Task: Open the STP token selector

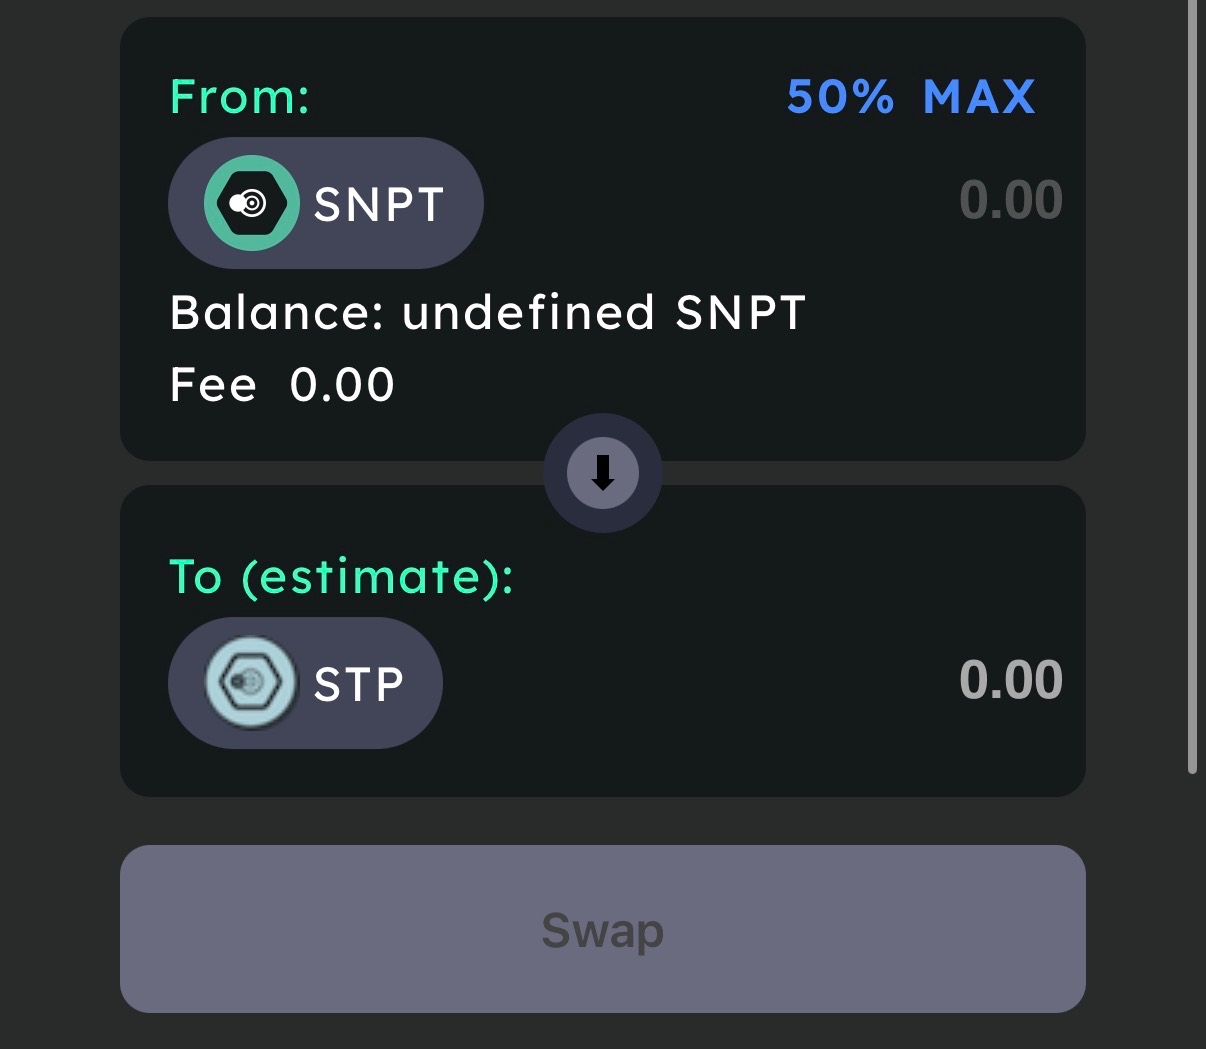Action: (x=305, y=682)
